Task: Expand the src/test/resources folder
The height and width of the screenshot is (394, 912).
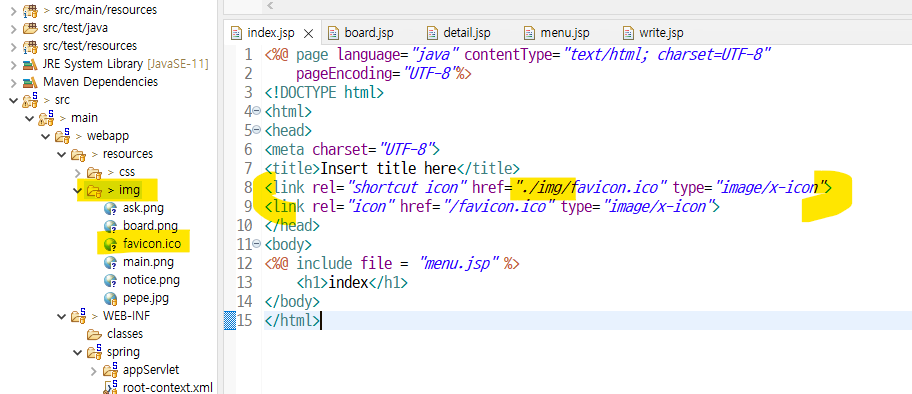Action: click(x=13, y=46)
